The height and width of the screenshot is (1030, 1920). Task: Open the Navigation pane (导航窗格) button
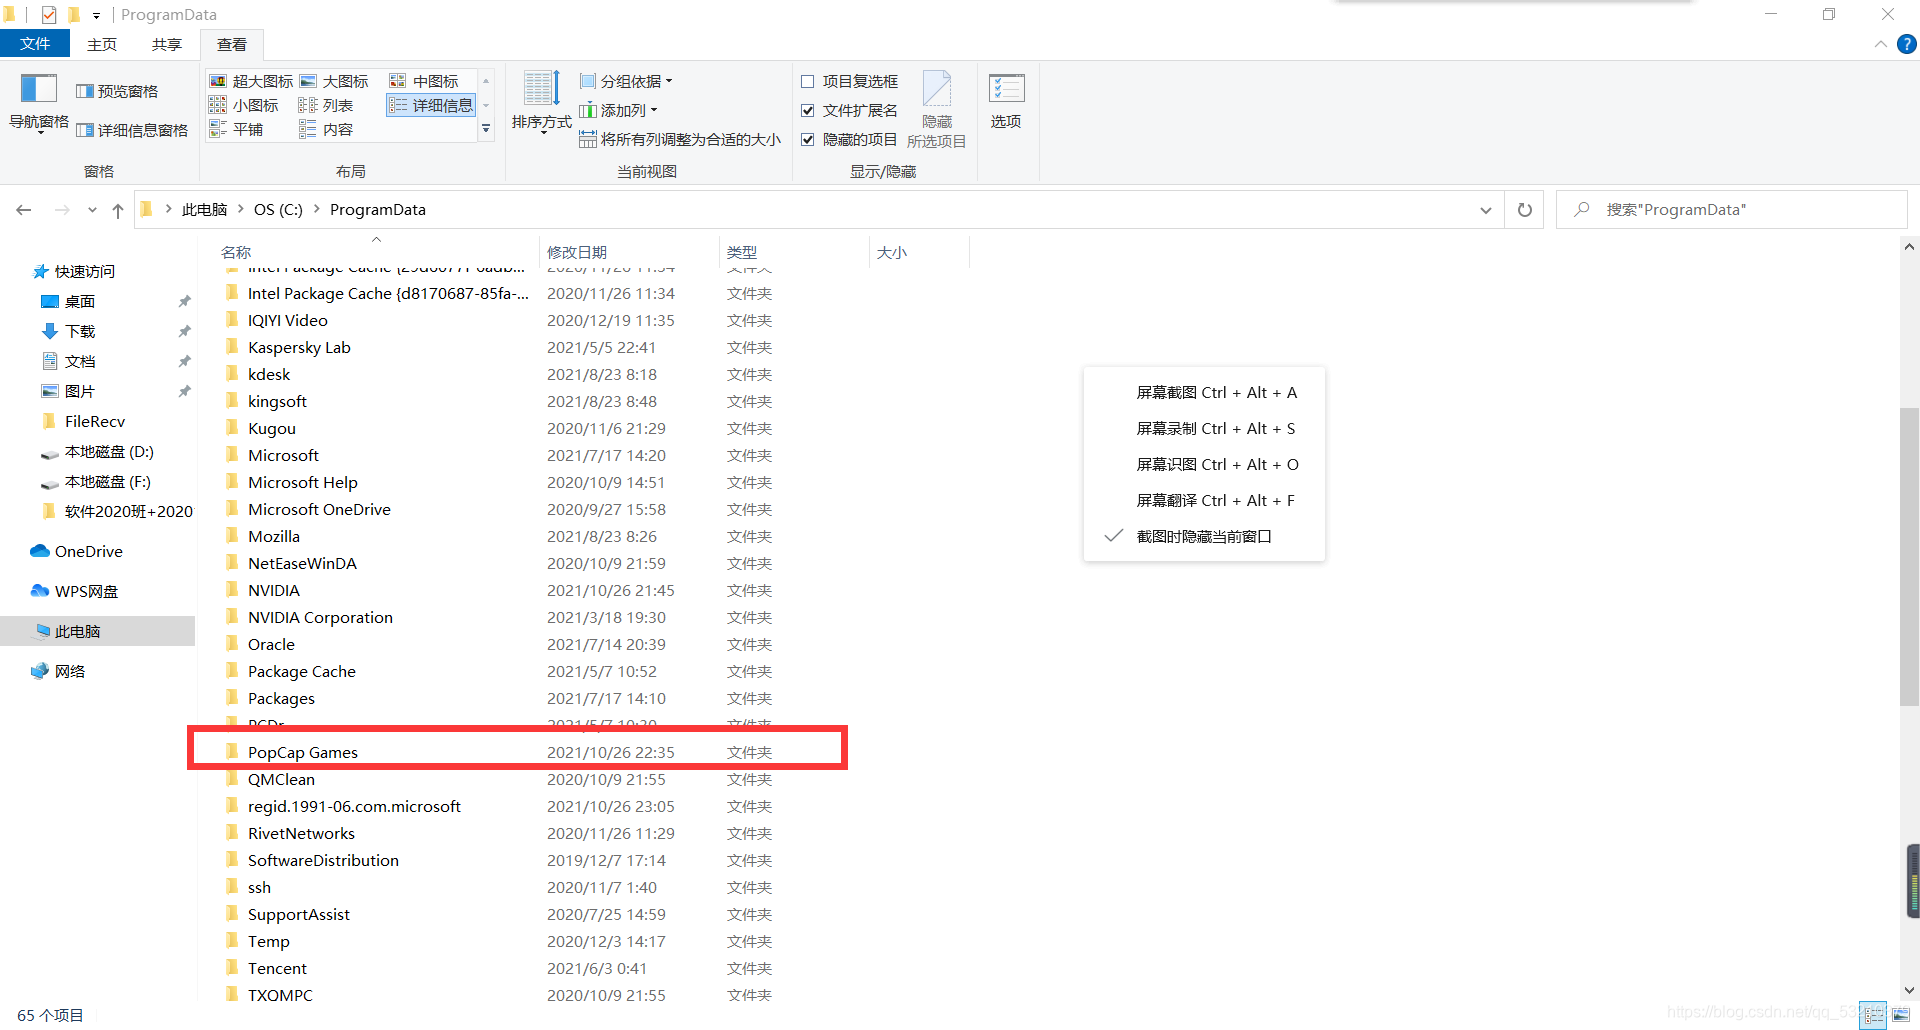pyautogui.click(x=39, y=102)
